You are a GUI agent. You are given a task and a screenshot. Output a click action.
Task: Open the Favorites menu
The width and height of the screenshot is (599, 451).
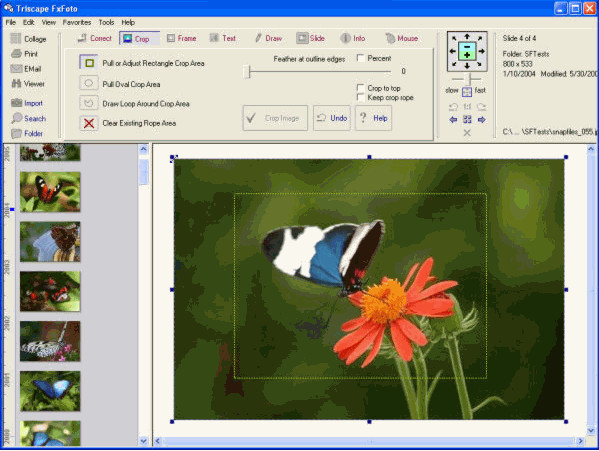[77, 23]
